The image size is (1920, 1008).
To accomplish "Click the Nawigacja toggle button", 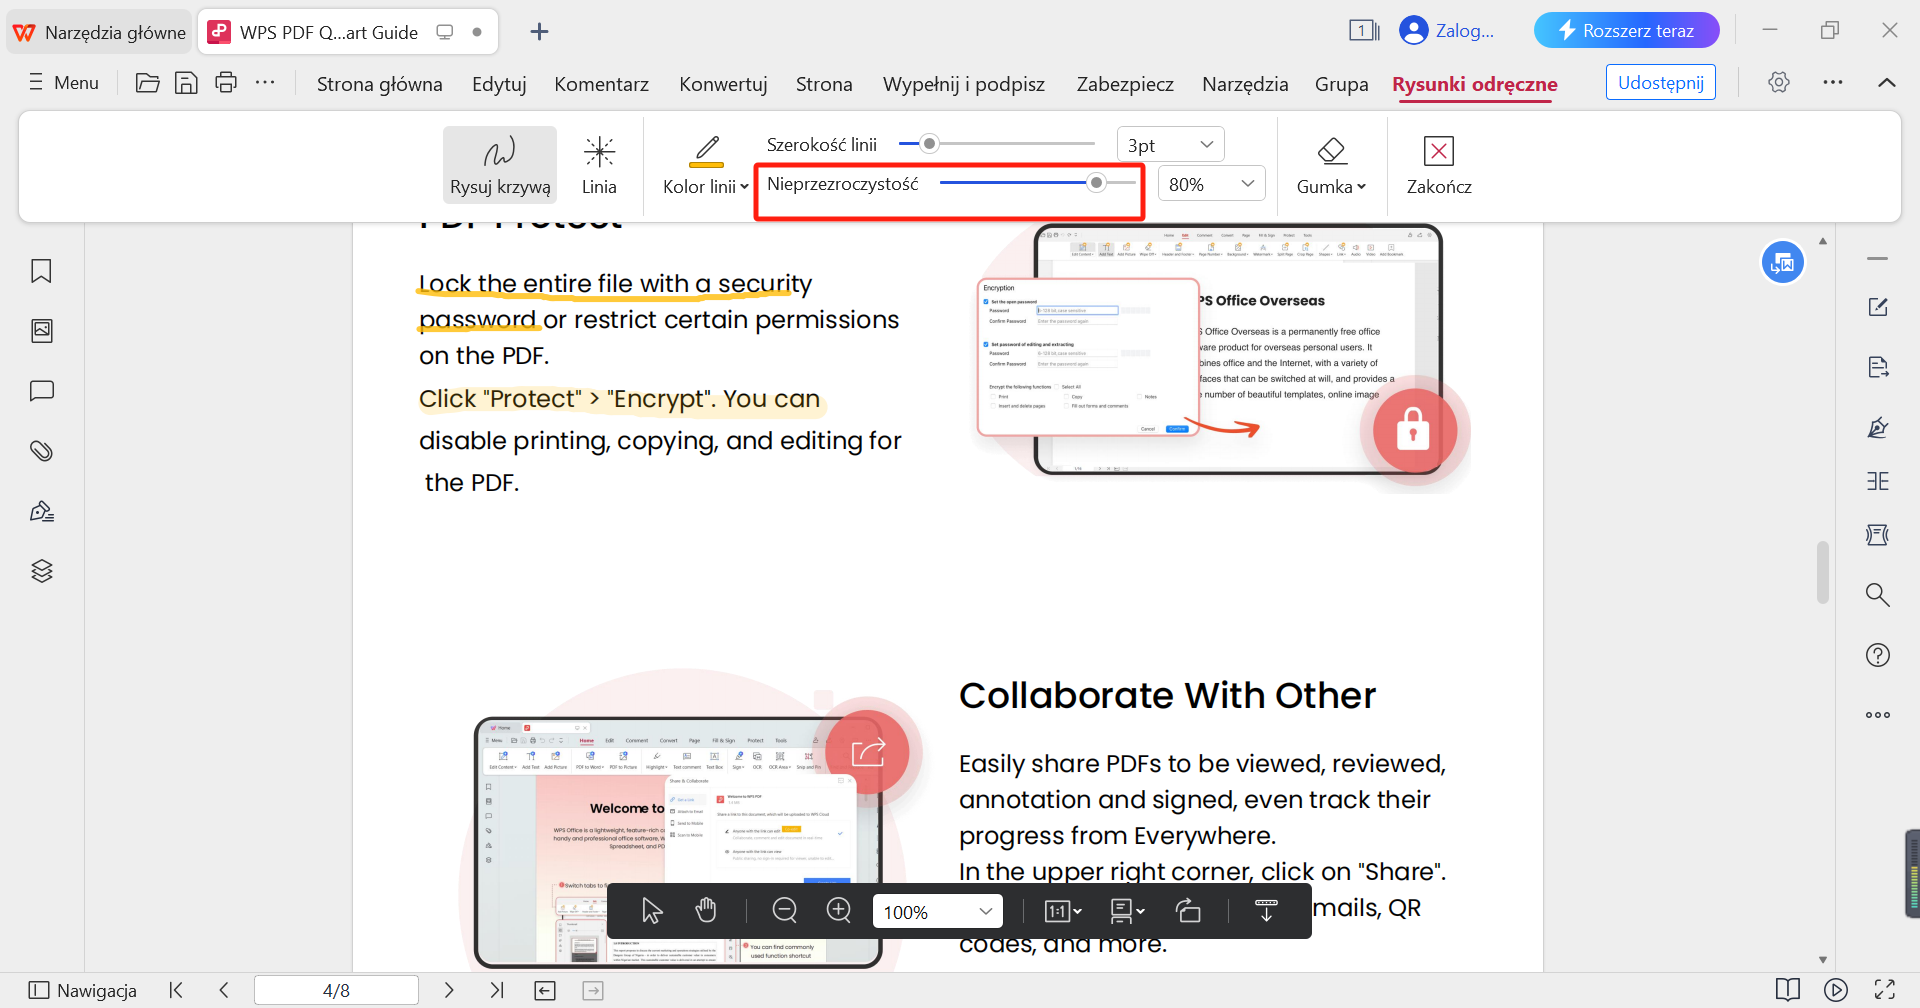I will (83, 990).
